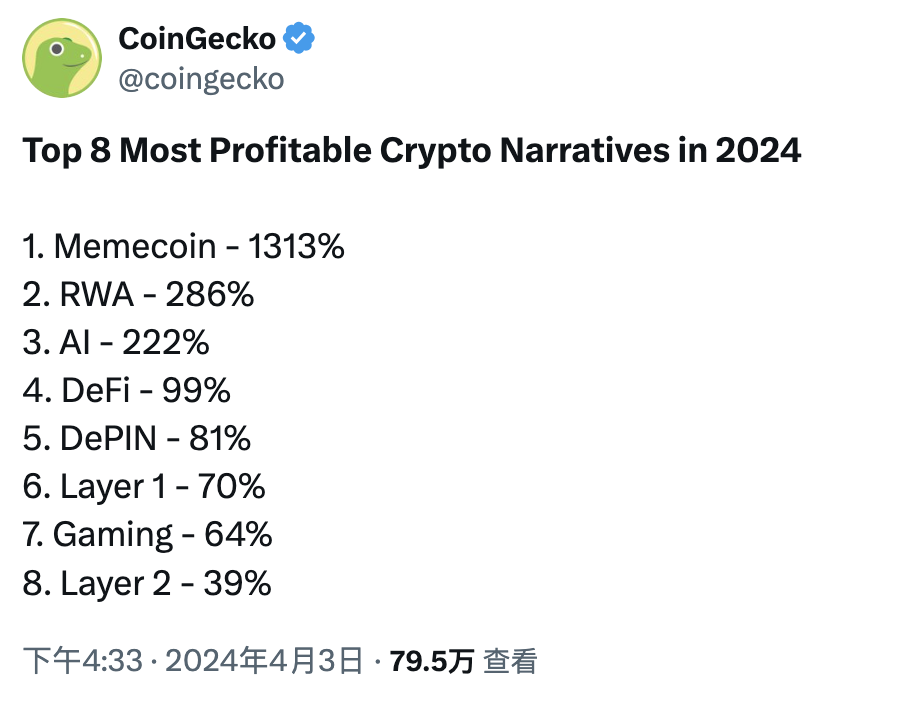Click the "8. Layer 2" list entry
Image resolution: width=902 pixels, height=710 pixels.
point(97,582)
